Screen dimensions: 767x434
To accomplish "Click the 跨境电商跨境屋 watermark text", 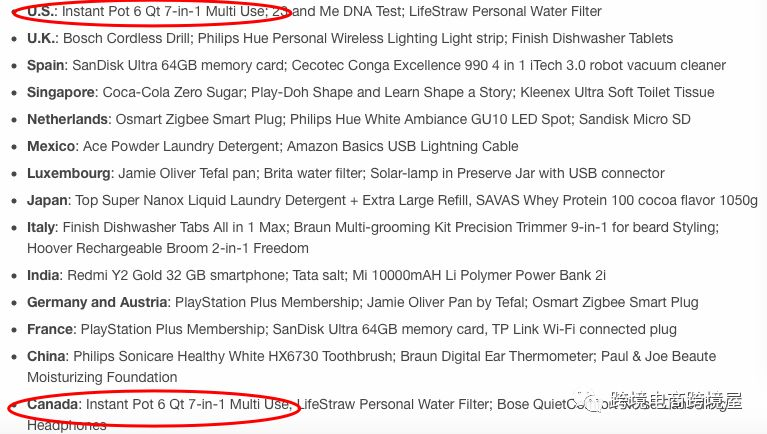I will [678, 402].
